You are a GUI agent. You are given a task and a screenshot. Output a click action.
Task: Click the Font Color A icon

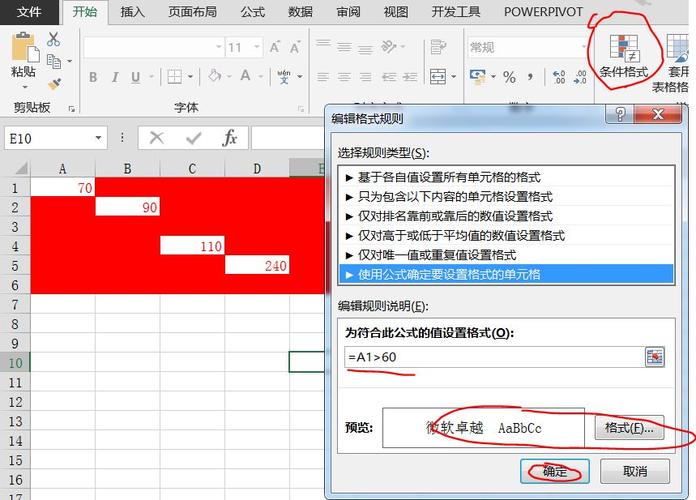pos(245,76)
